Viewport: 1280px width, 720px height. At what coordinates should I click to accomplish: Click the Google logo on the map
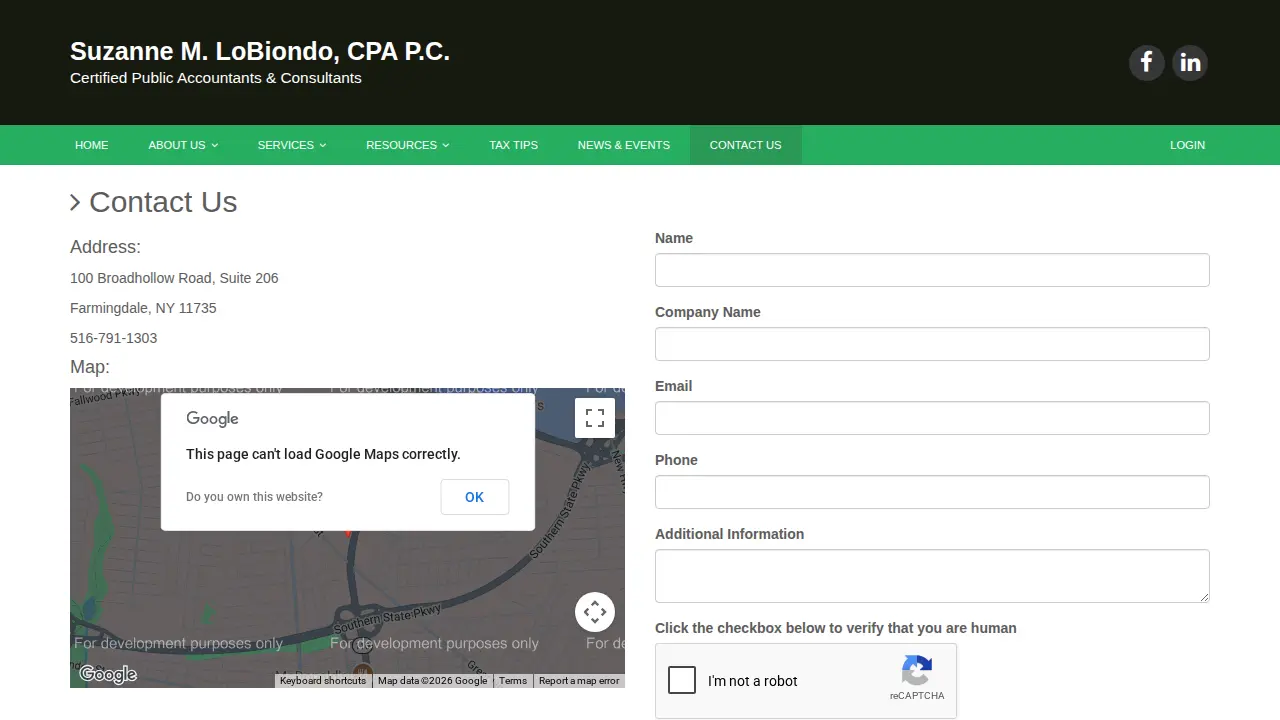click(x=108, y=675)
